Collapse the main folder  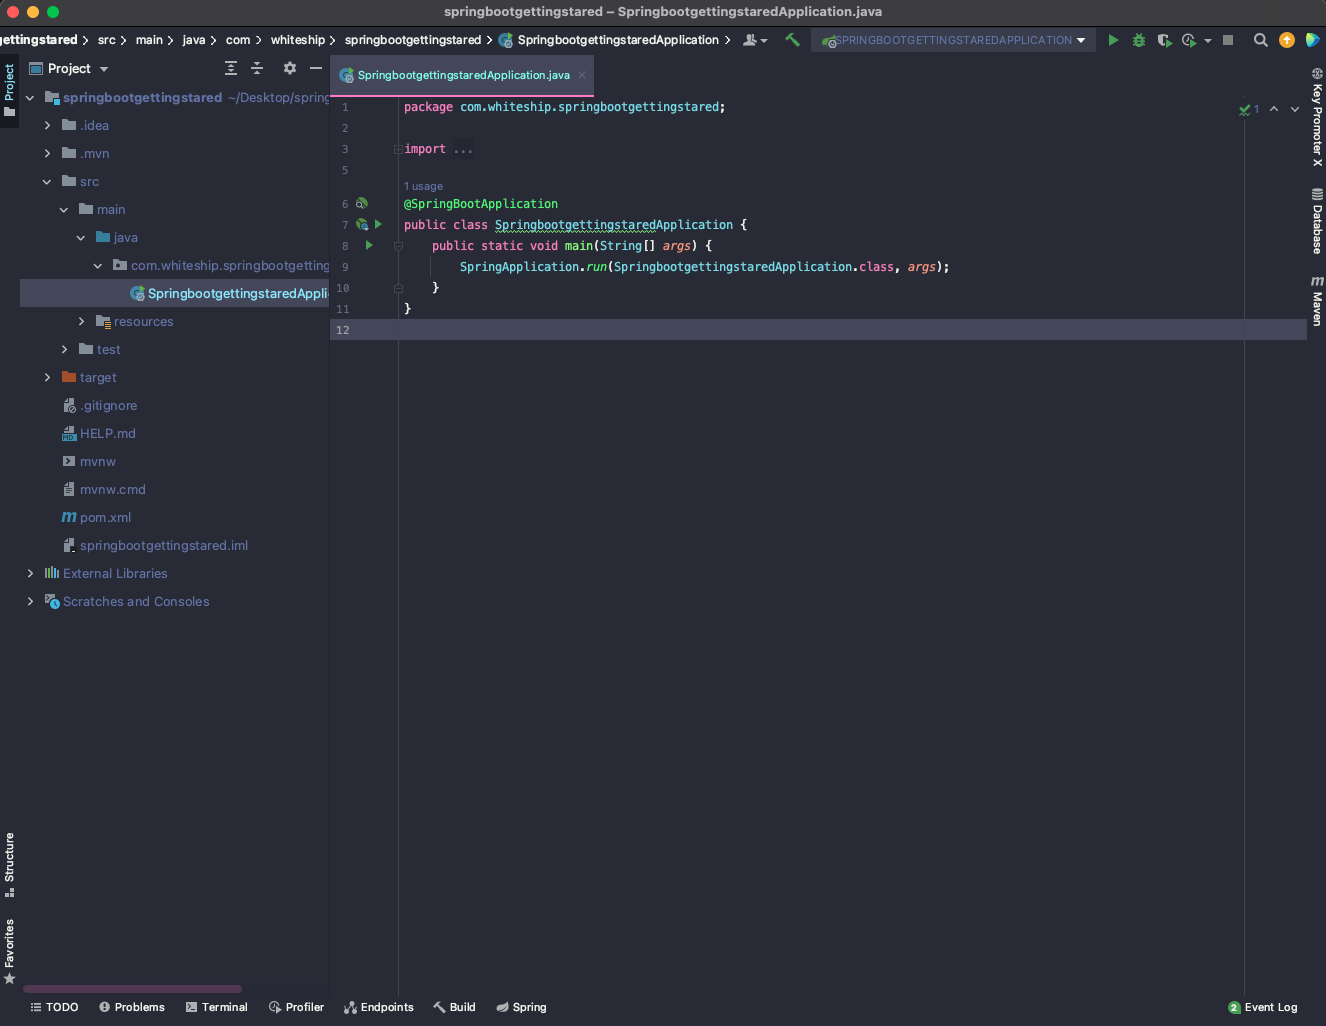(64, 209)
